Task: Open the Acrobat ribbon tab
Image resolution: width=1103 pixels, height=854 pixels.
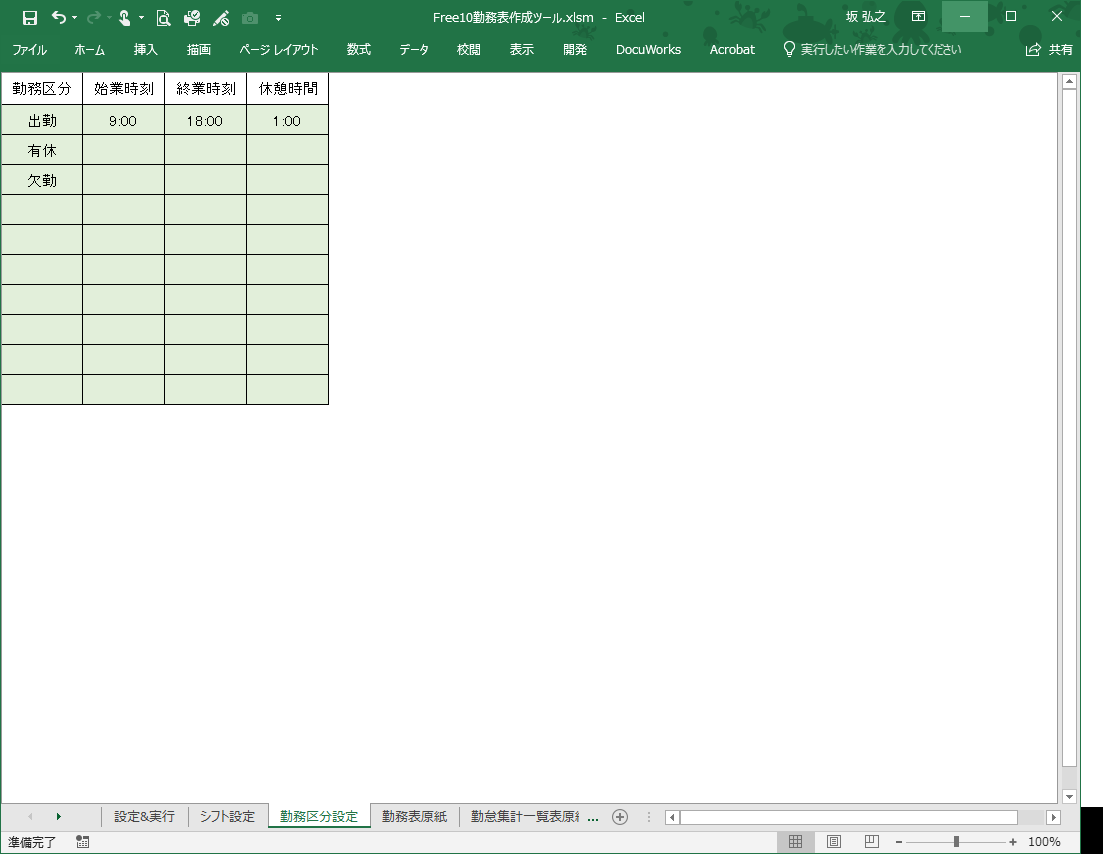Action: [732, 50]
